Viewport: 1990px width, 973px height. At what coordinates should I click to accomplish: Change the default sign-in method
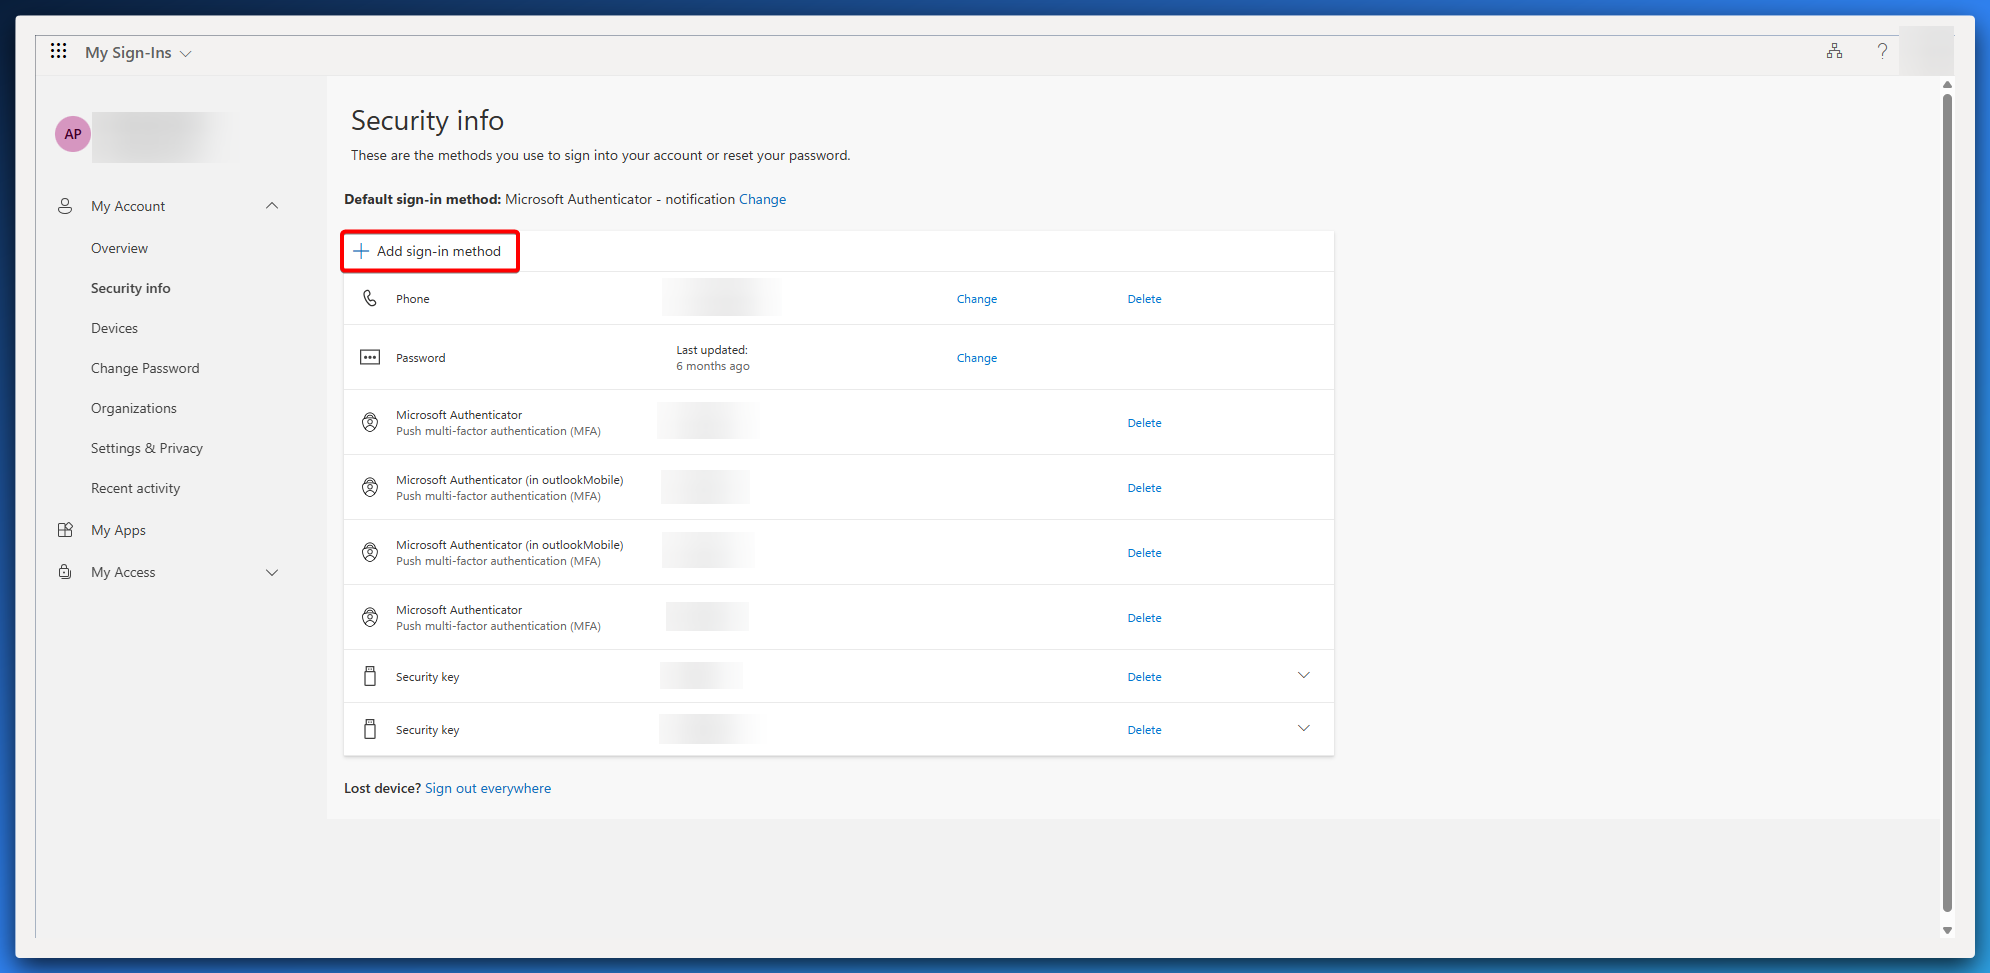point(762,199)
